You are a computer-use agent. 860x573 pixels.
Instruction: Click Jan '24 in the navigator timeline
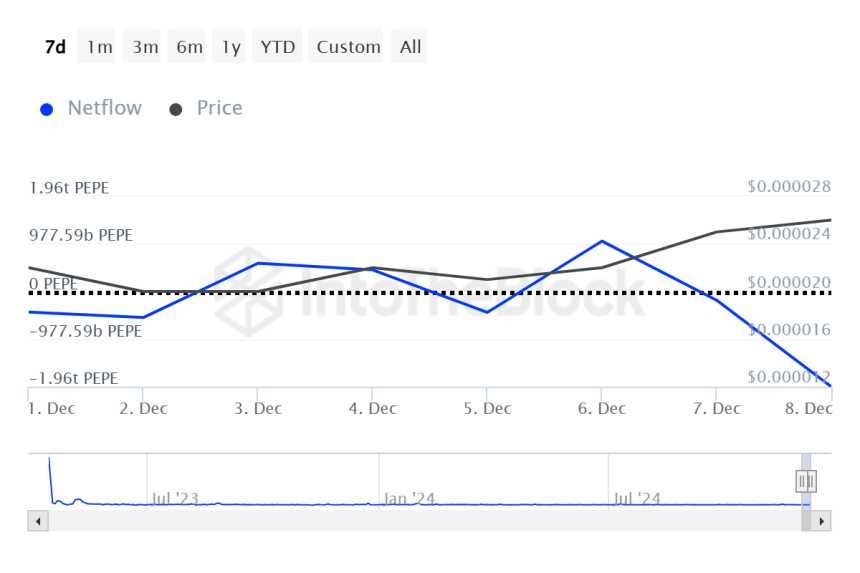410,498
